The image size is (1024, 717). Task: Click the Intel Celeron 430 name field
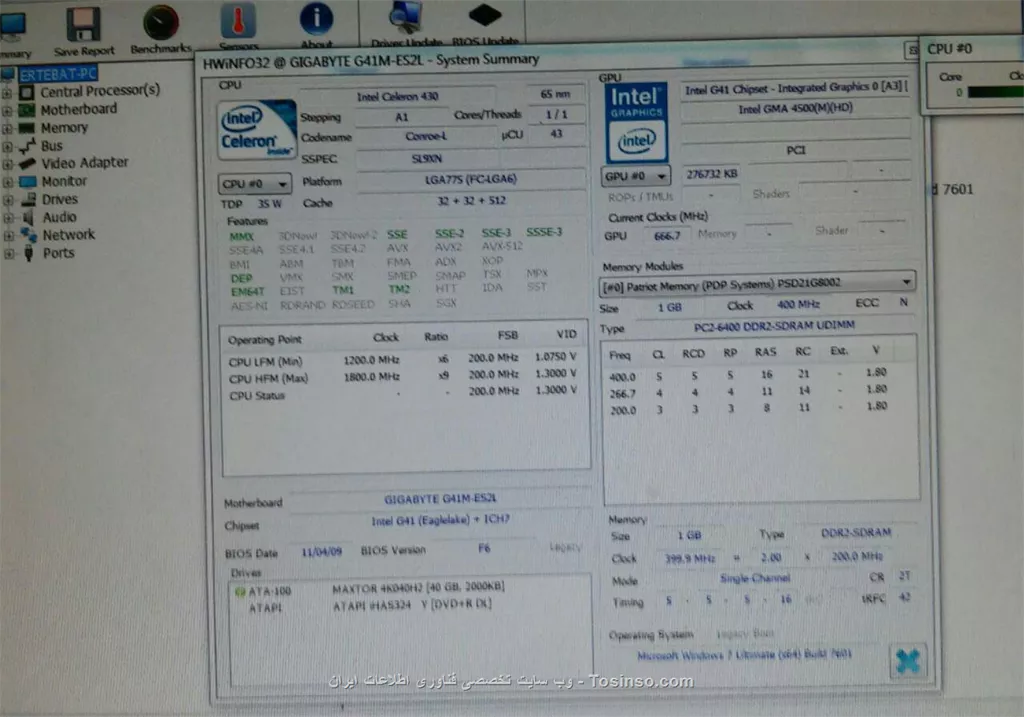point(397,97)
